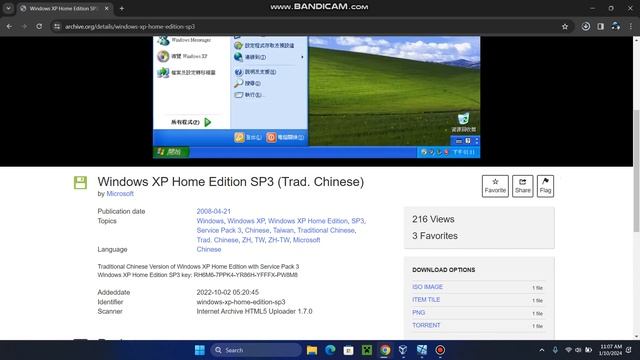Open the volume tray icon
The image size is (640, 360).
(578, 350)
